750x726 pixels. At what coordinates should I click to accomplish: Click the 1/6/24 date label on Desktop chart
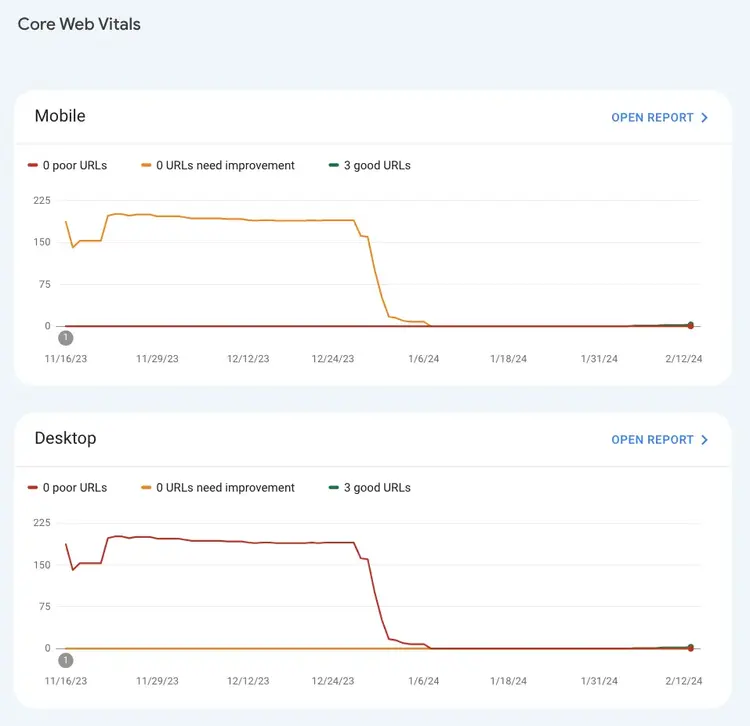tap(424, 681)
